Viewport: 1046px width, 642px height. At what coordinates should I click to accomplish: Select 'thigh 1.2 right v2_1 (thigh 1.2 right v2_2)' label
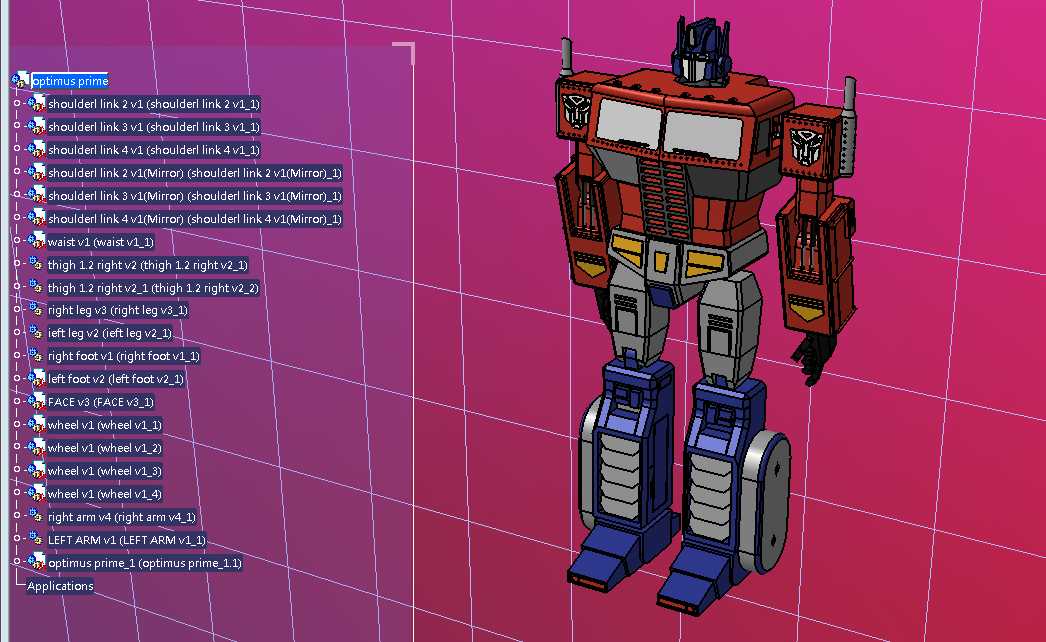153,288
